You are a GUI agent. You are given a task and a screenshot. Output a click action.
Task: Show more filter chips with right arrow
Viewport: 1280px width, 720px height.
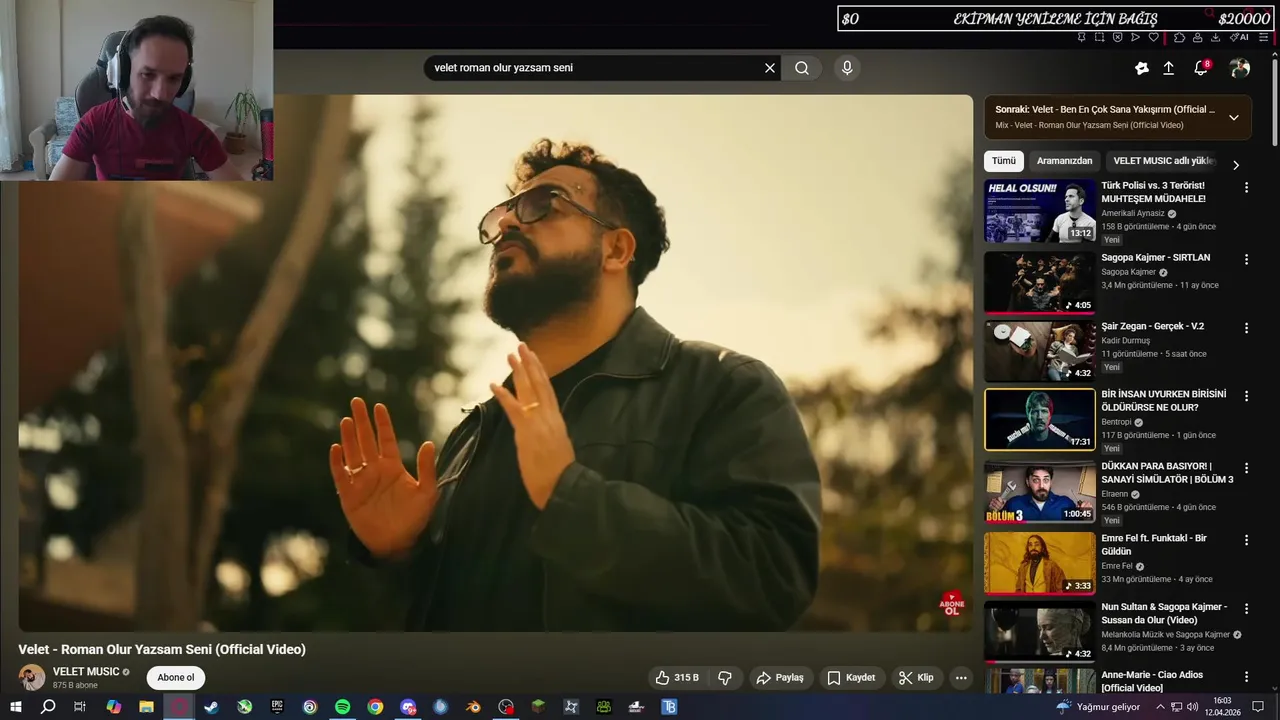[1235, 165]
